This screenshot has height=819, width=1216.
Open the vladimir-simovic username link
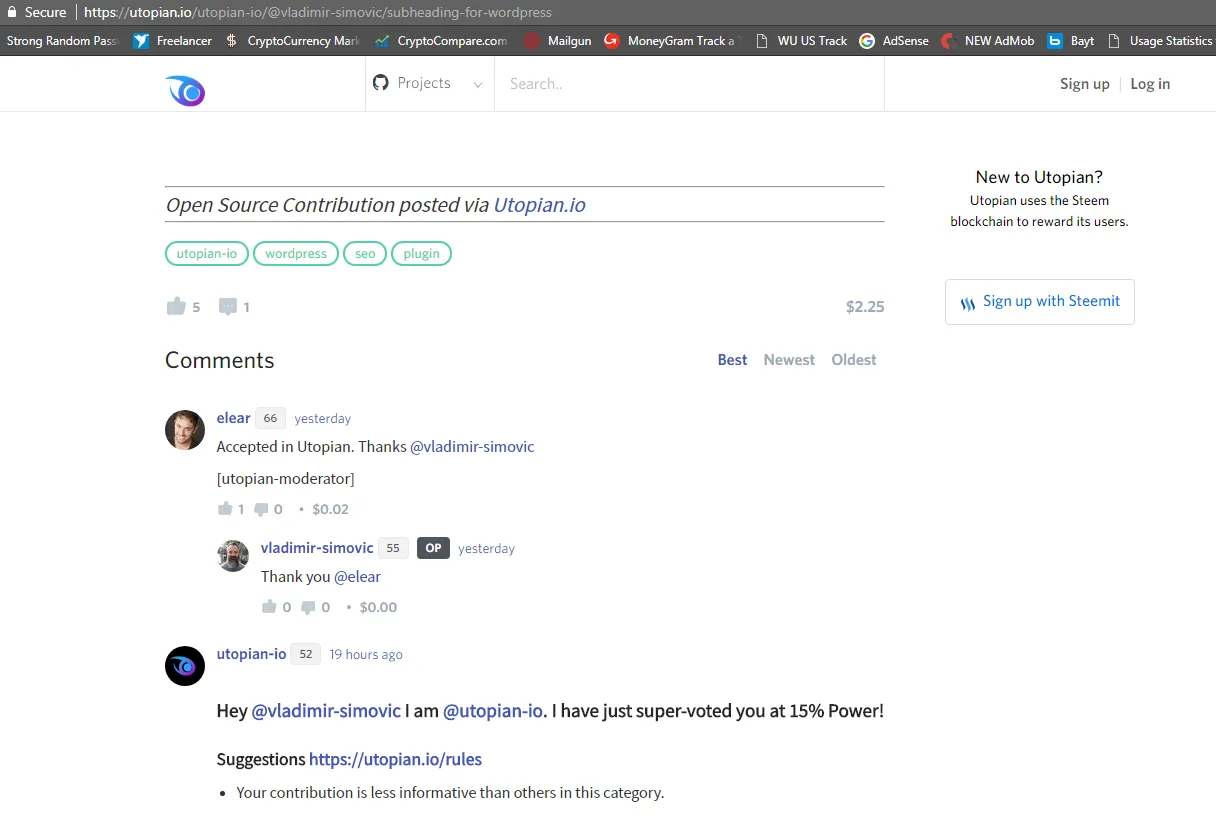(x=317, y=548)
